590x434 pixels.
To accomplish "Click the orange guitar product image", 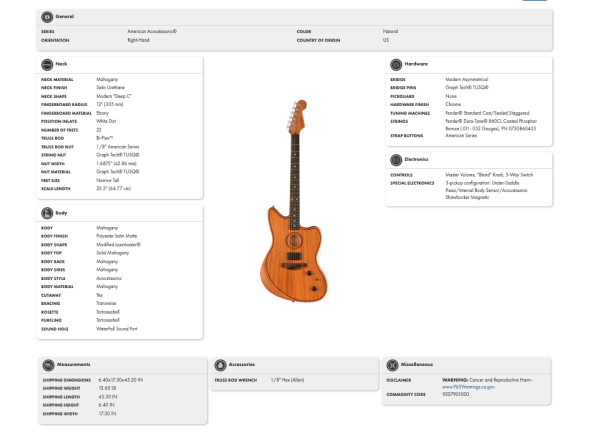I will pos(294,201).
